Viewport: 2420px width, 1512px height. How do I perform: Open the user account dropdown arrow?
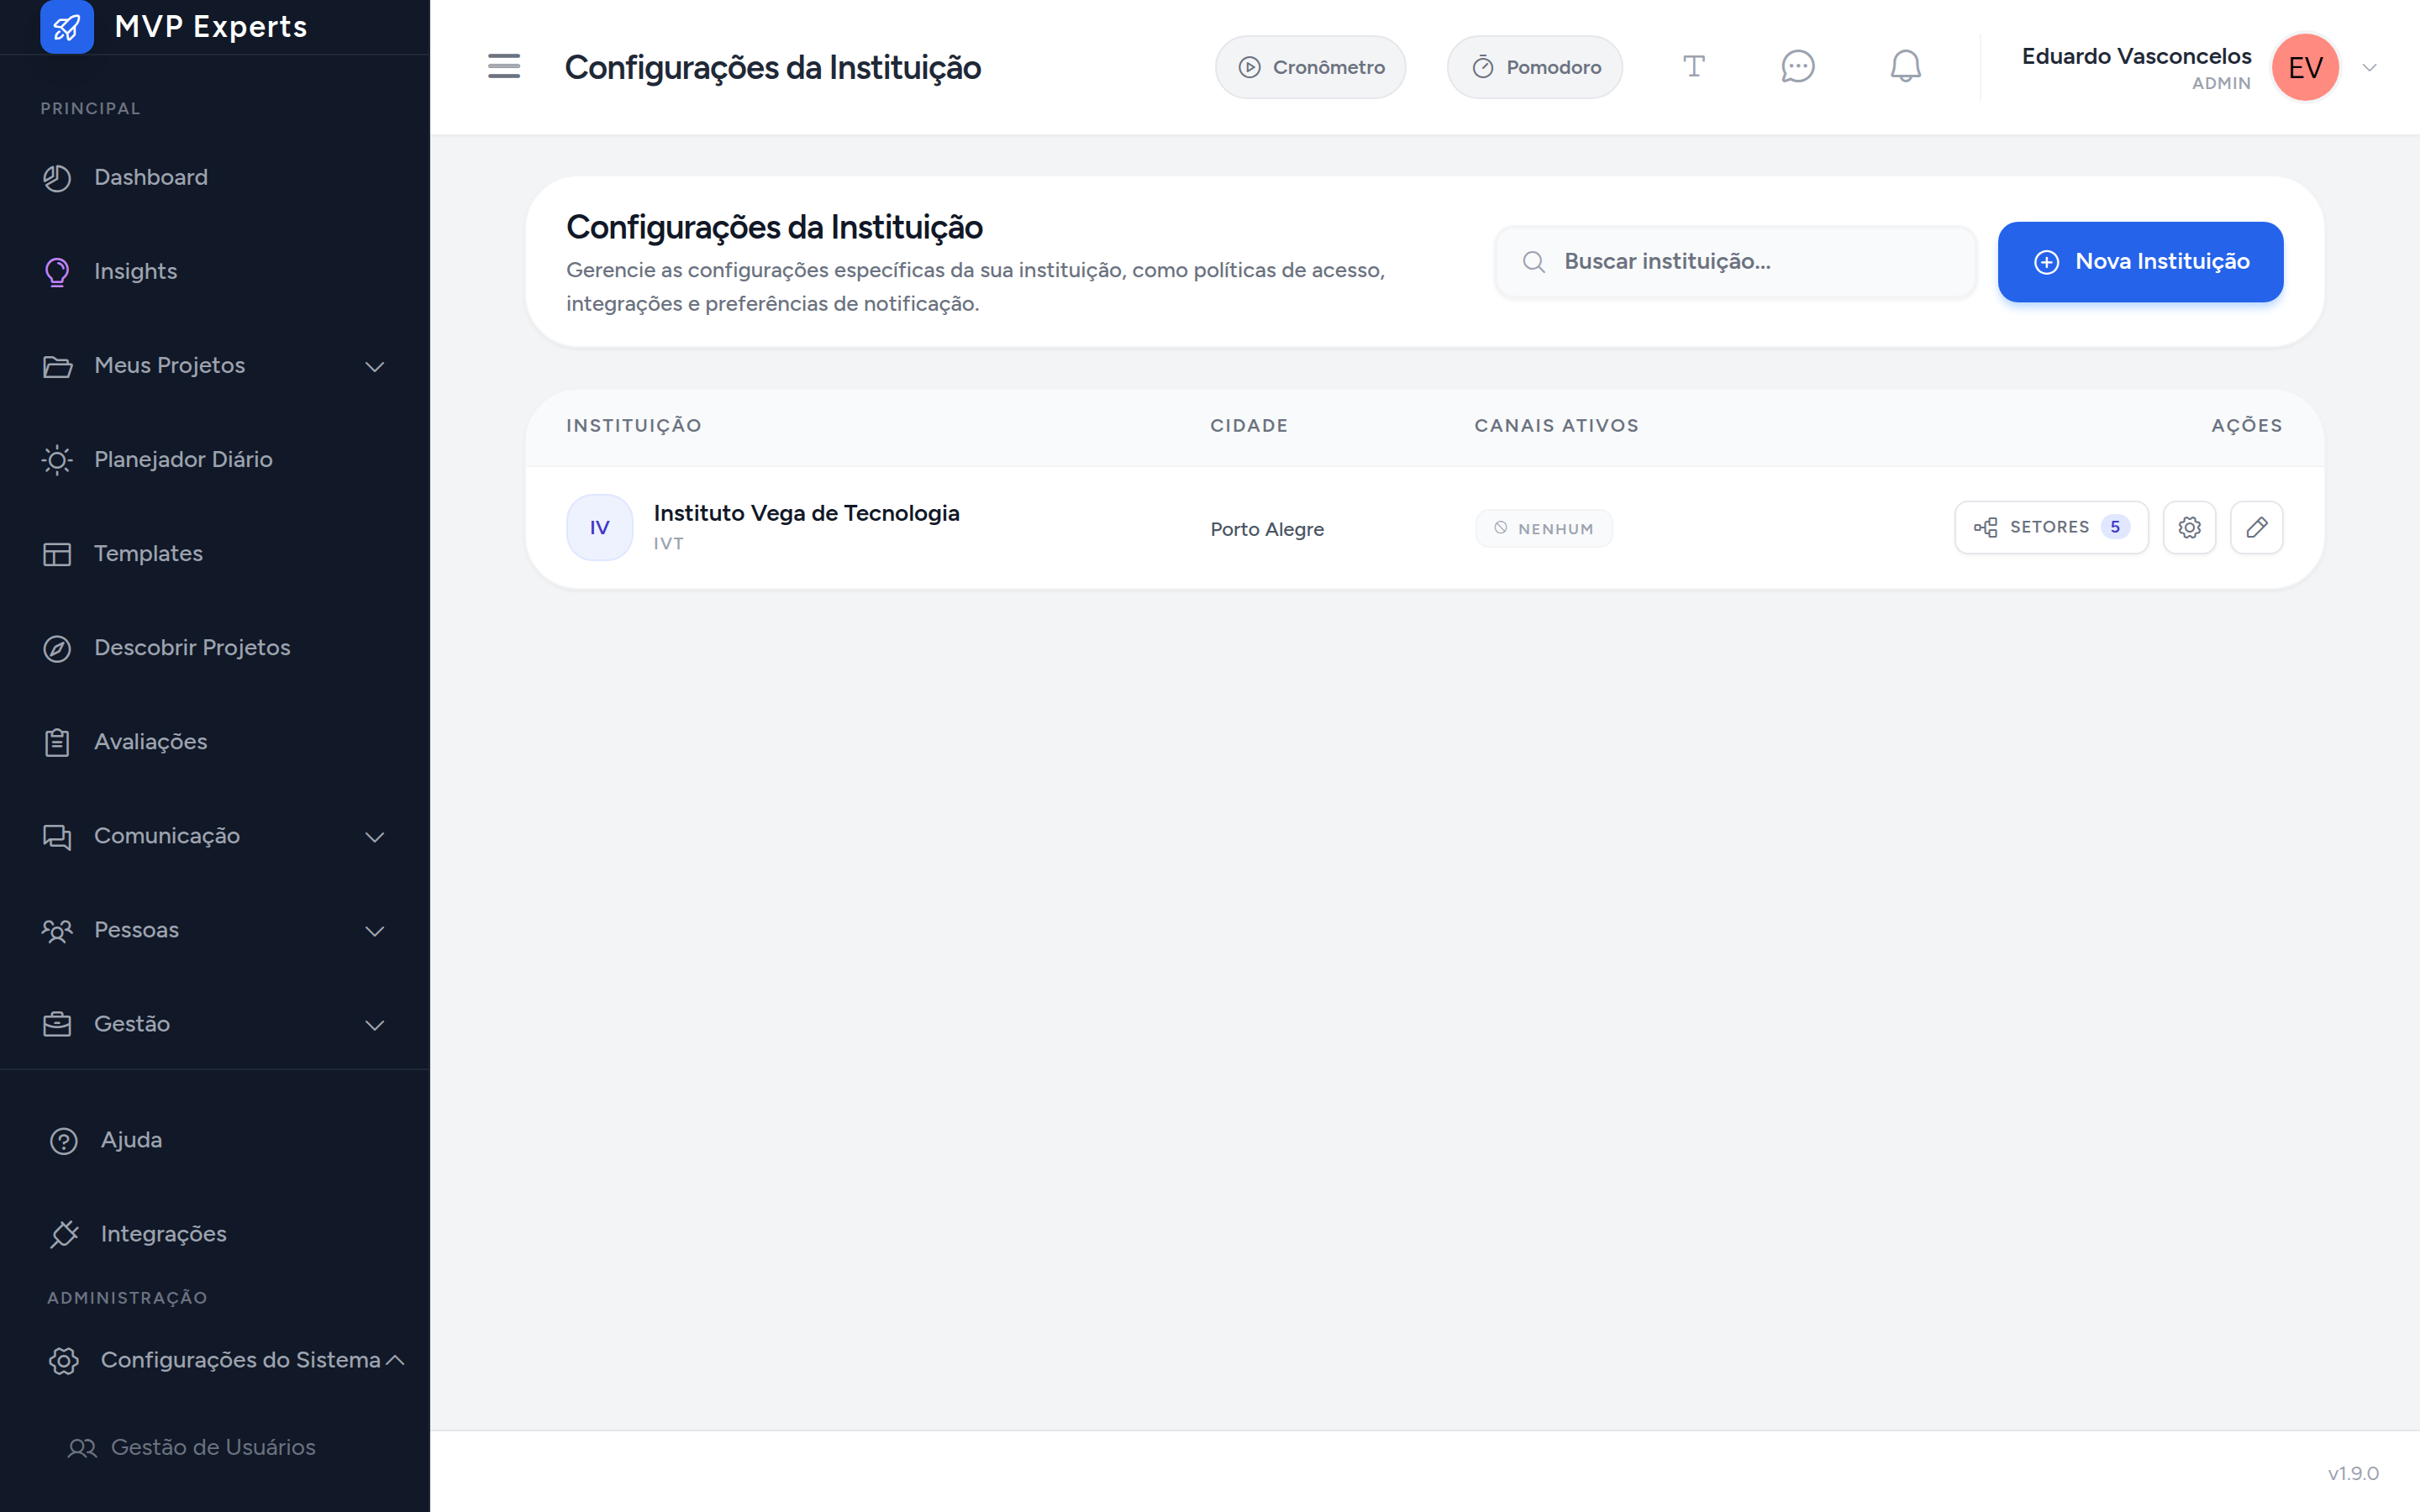(x=2369, y=68)
